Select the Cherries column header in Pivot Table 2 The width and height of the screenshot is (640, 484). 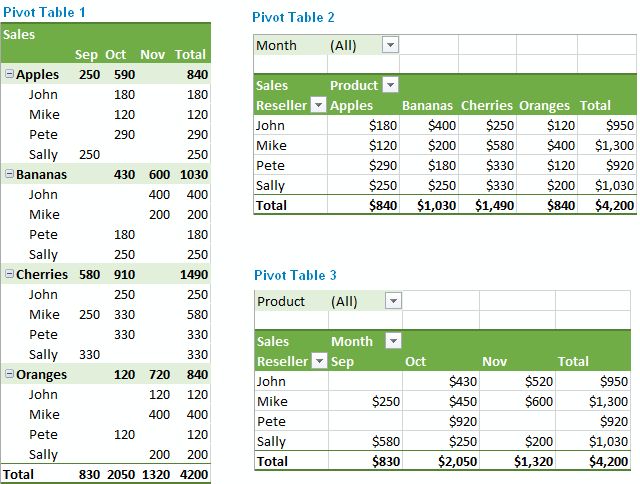click(487, 105)
